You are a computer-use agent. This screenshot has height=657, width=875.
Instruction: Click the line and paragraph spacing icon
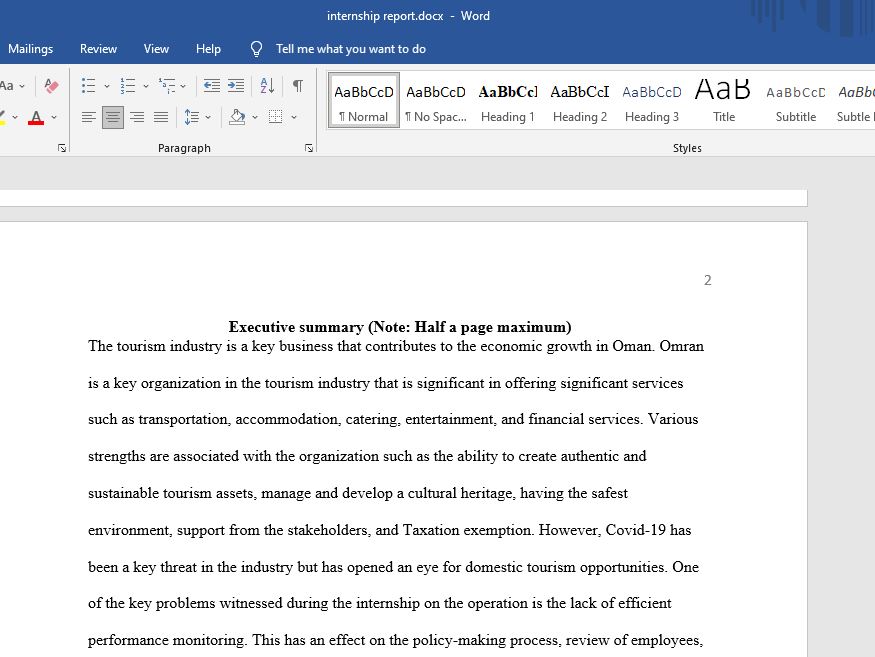[x=191, y=117]
